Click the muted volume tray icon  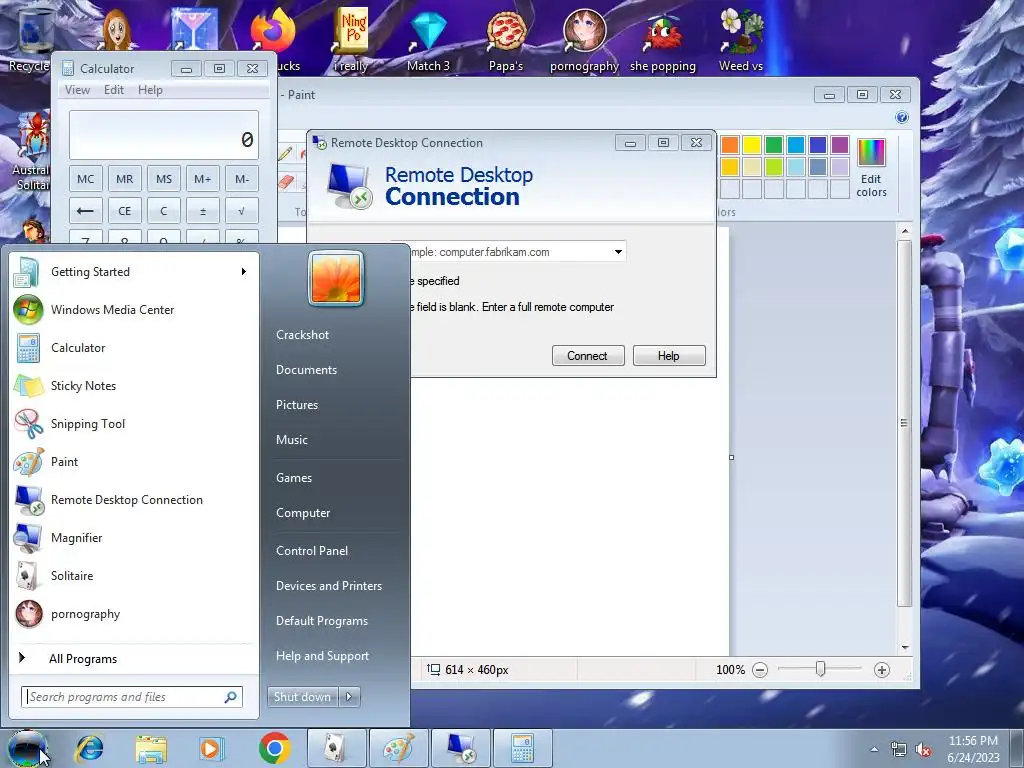pyautogui.click(x=923, y=750)
